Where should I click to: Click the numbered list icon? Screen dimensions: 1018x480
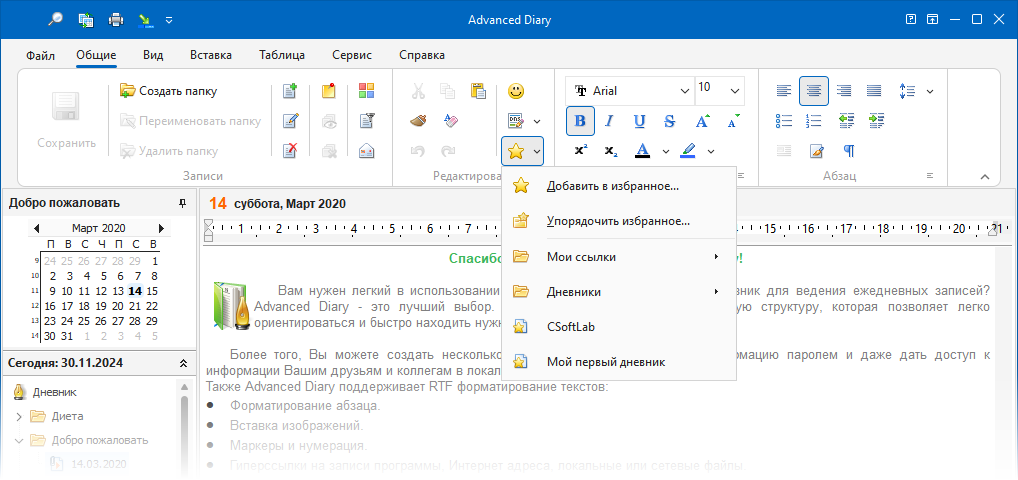pos(813,121)
